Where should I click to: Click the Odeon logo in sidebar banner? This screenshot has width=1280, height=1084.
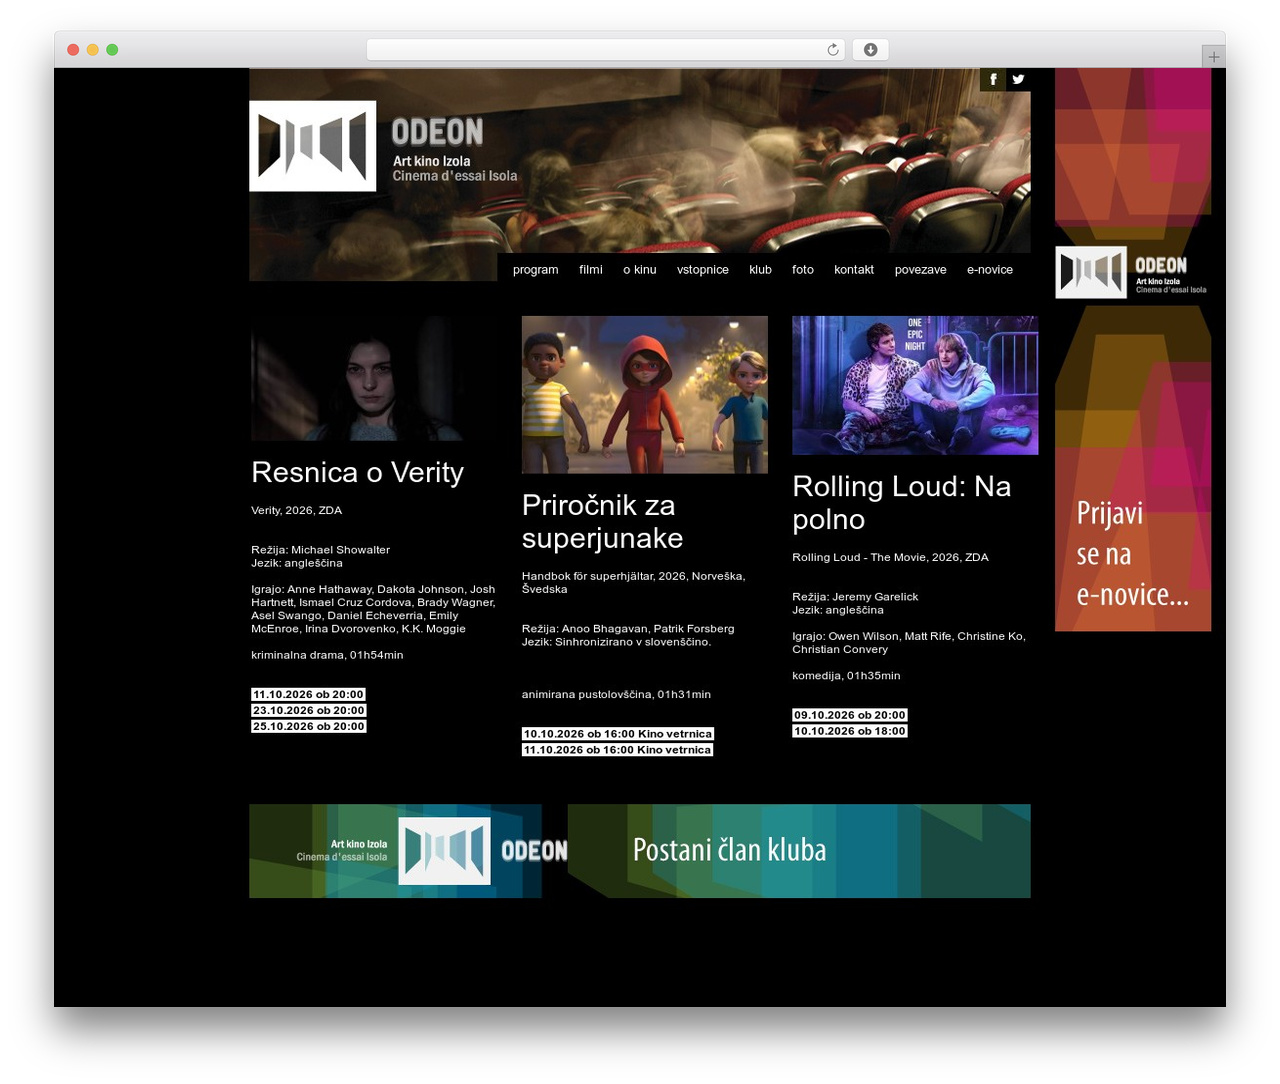(x=1133, y=272)
